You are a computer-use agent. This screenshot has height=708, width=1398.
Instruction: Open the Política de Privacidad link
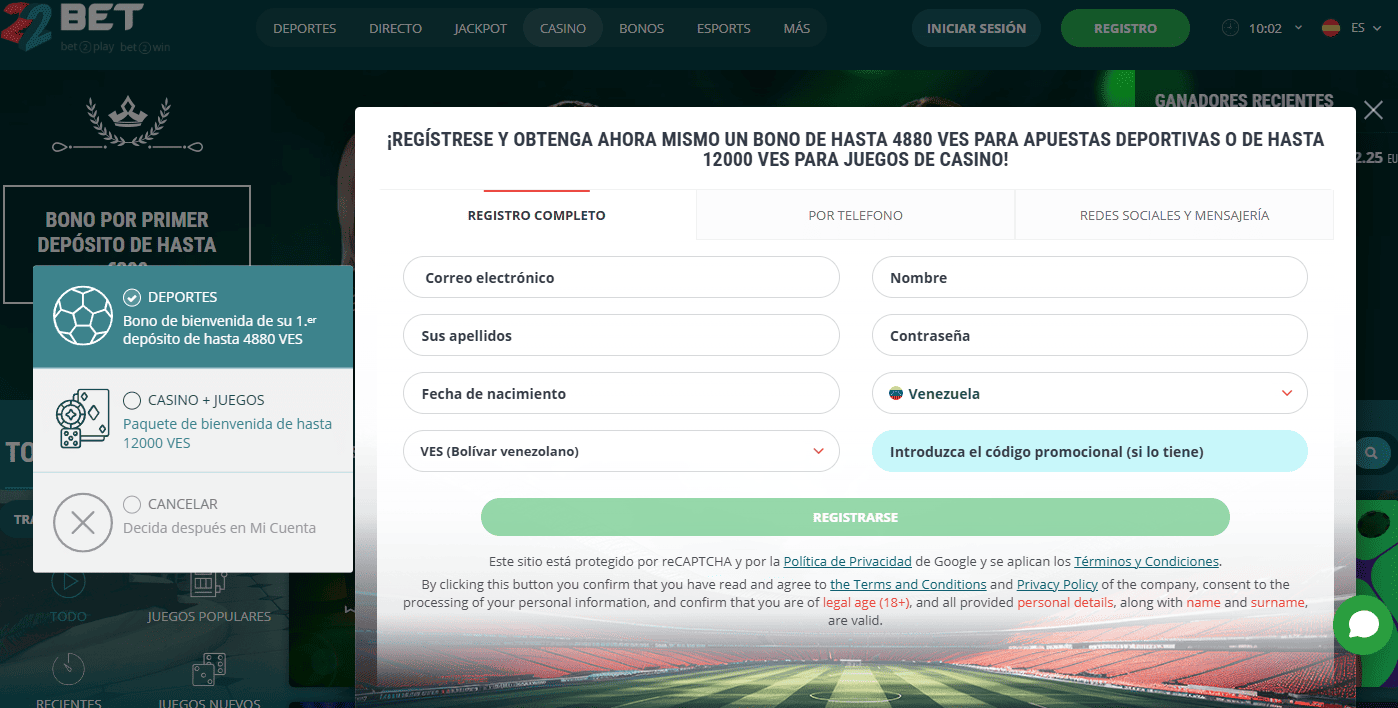tap(847, 561)
